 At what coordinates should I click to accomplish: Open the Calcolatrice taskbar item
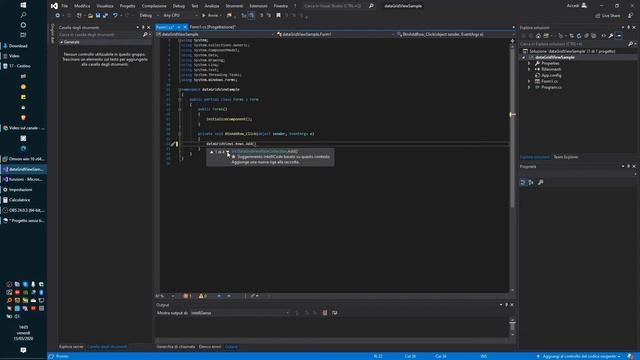pyautogui.click(x=23, y=200)
